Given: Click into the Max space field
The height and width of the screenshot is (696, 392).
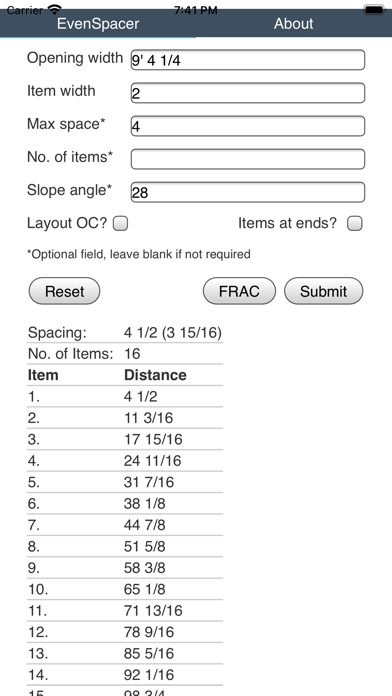Looking at the screenshot, I should coord(248,126).
